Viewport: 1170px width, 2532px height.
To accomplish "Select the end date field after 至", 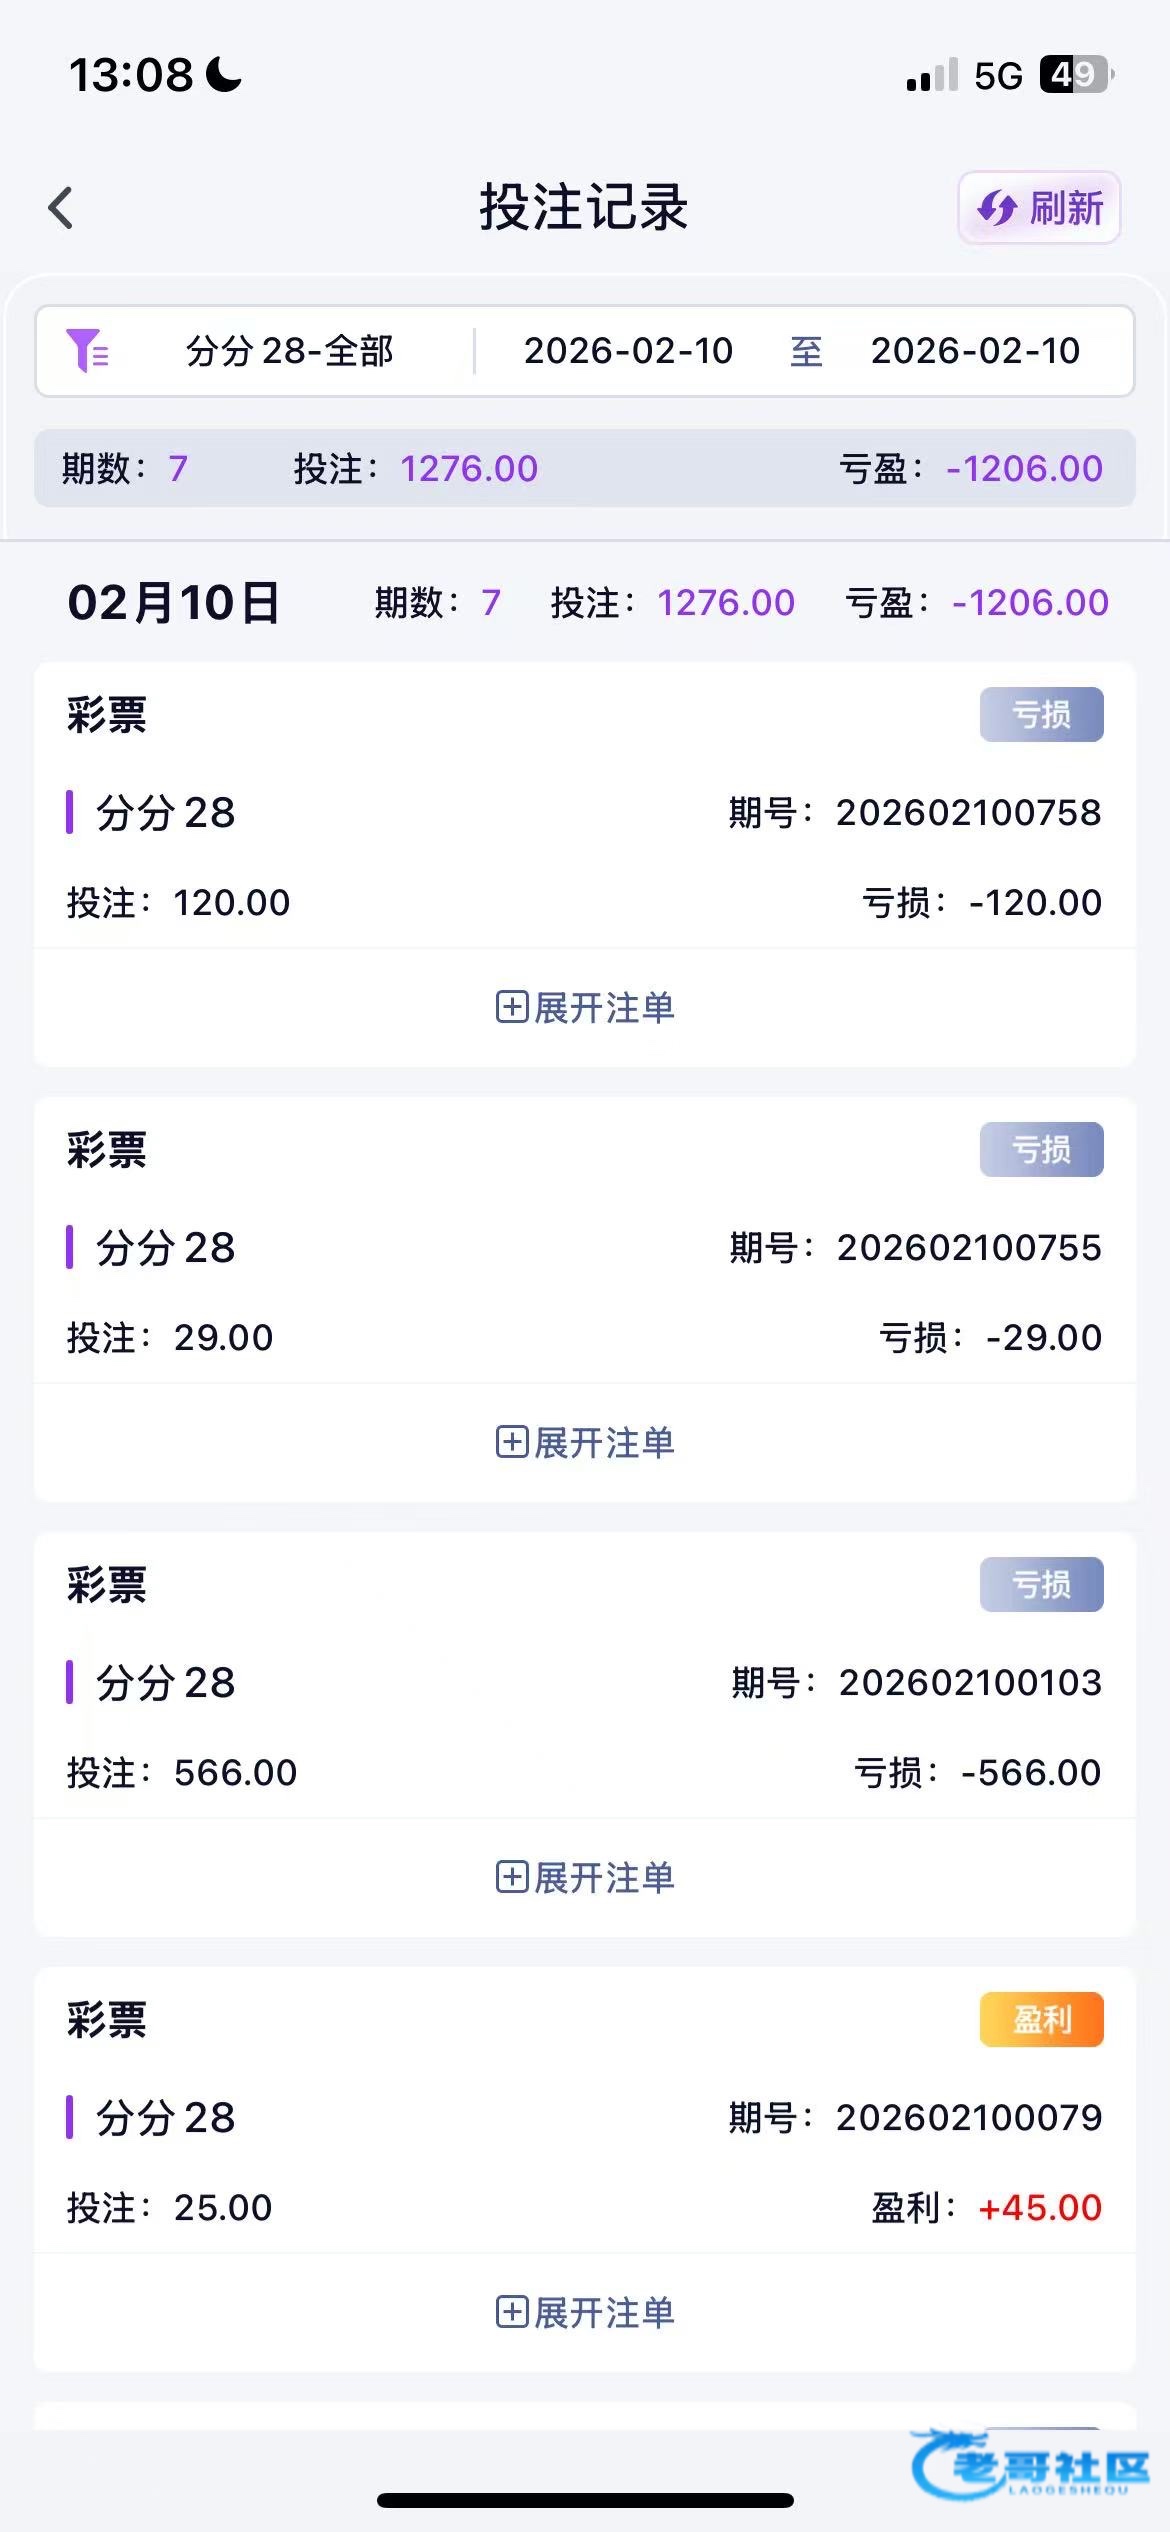I will [975, 351].
